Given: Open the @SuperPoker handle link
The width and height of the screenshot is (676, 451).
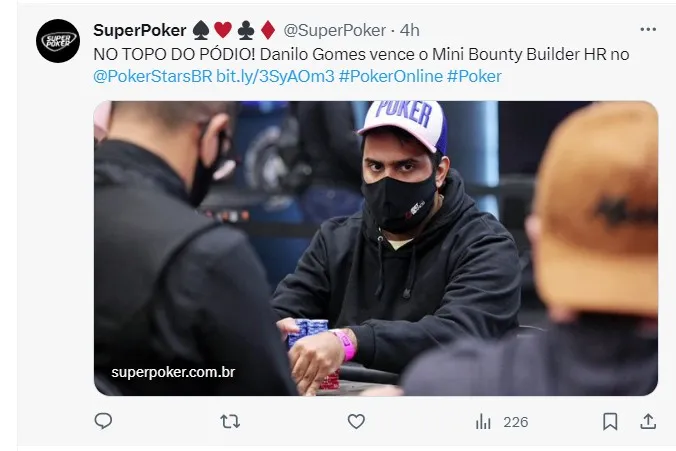Looking at the screenshot, I should pyautogui.click(x=335, y=30).
